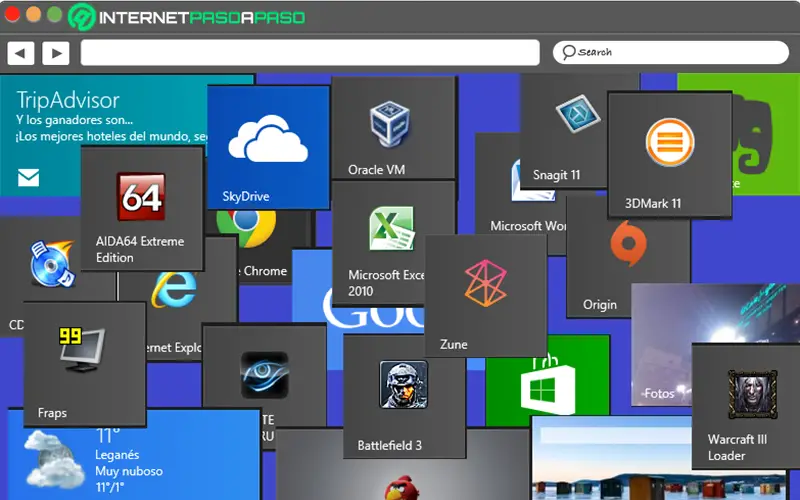This screenshot has width=800, height=500.
Task: Click the 'SkyDrive' label
Action: click(x=246, y=196)
